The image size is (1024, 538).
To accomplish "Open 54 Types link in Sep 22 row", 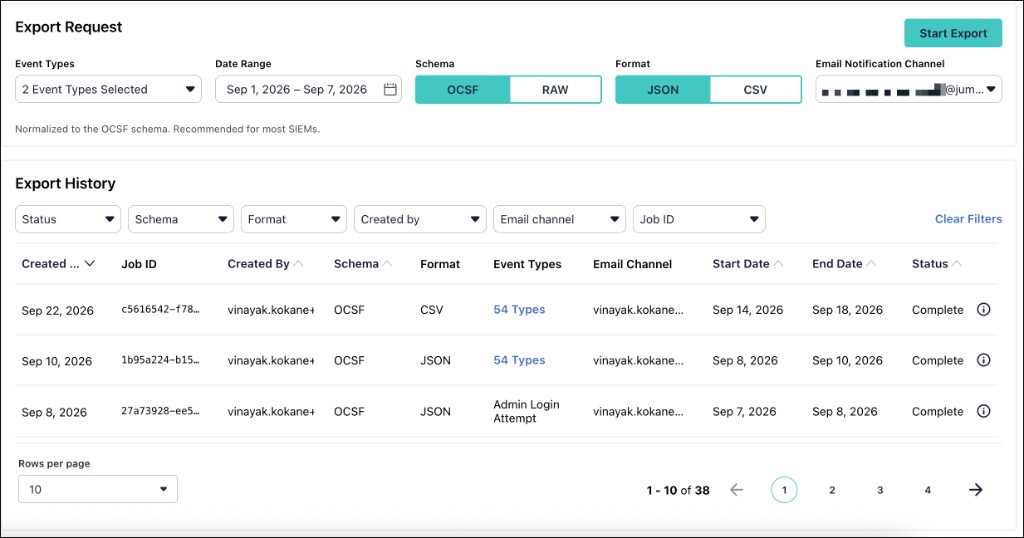I will pos(519,309).
